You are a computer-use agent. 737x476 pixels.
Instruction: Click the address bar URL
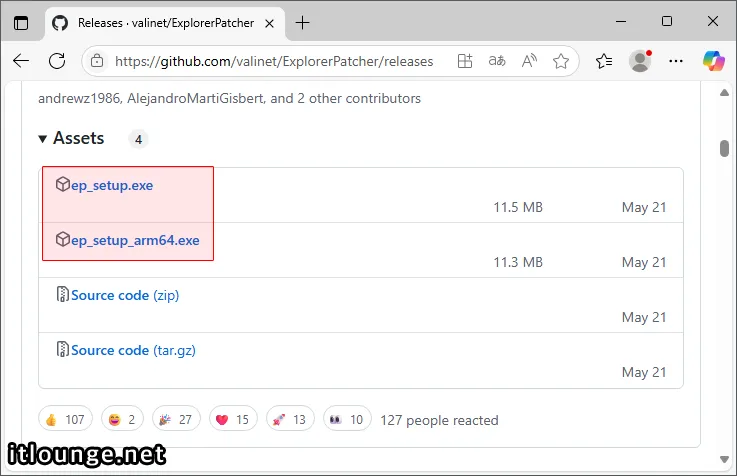274,61
